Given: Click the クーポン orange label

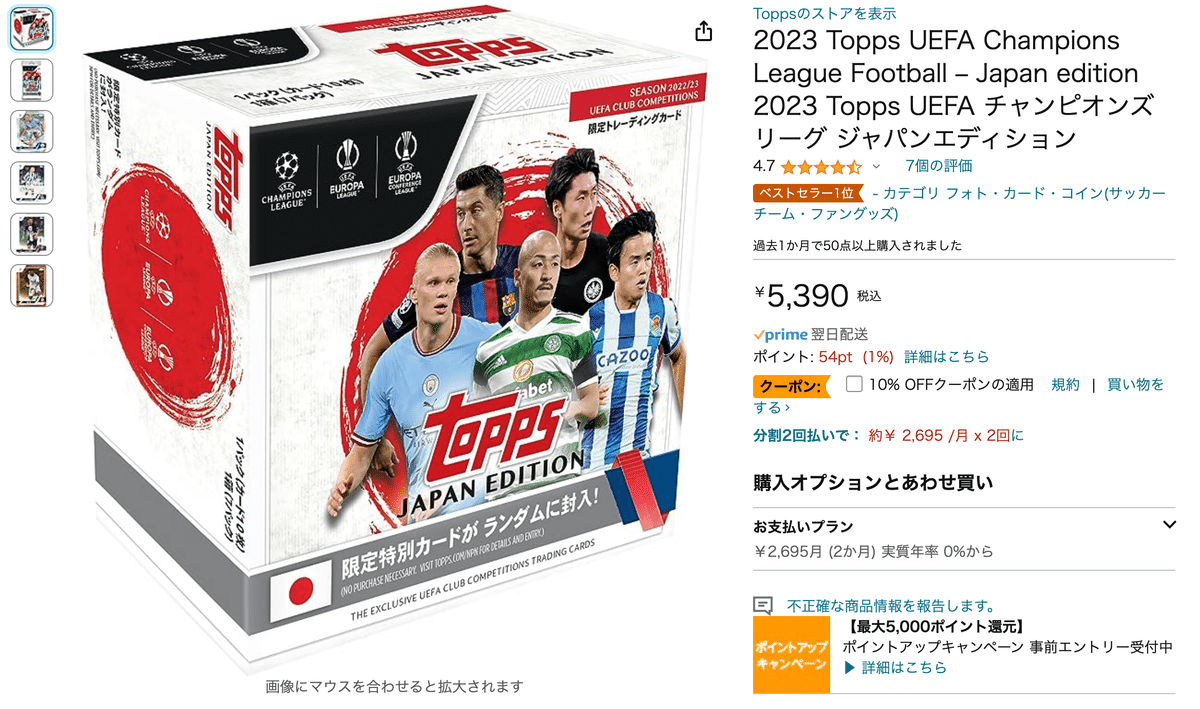Looking at the screenshot, I should [x=791, y=385].
